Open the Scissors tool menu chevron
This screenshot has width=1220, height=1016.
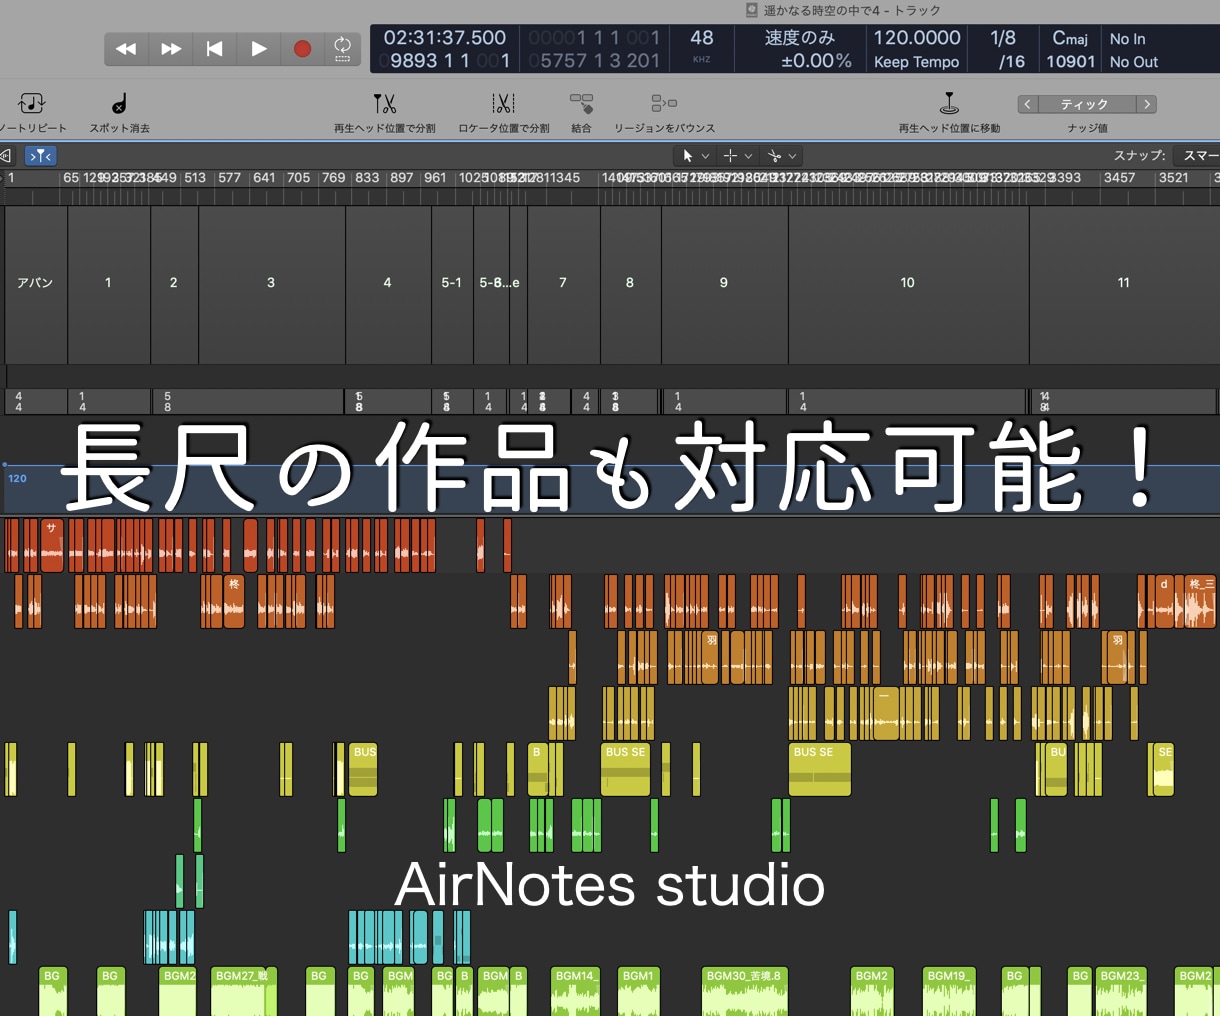click(x=792, y=156)
